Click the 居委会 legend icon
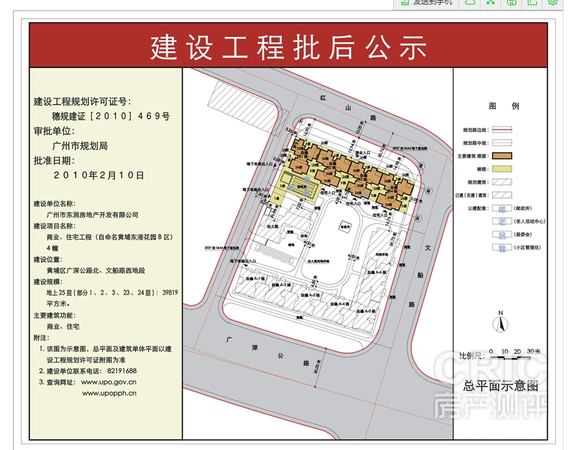The width and height of the screenshot is (579, 450). tap(502, 234)
